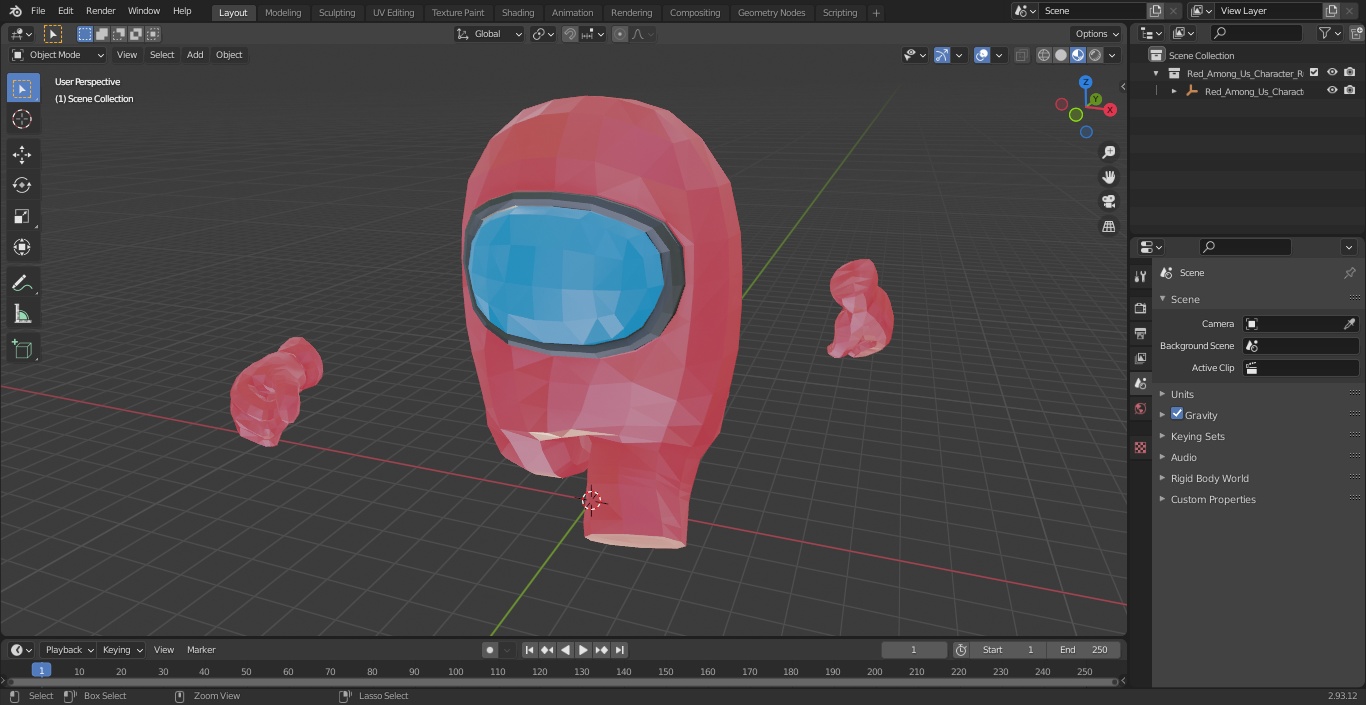Toggle snapping magnet
The image size is (1366, 705).
click(x=570, y=34)
